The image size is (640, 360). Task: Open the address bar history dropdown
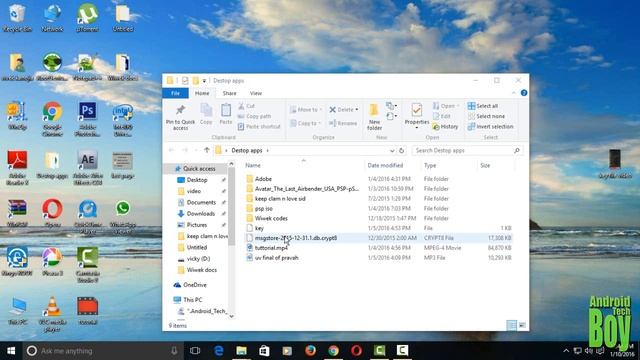pos(392,150)
